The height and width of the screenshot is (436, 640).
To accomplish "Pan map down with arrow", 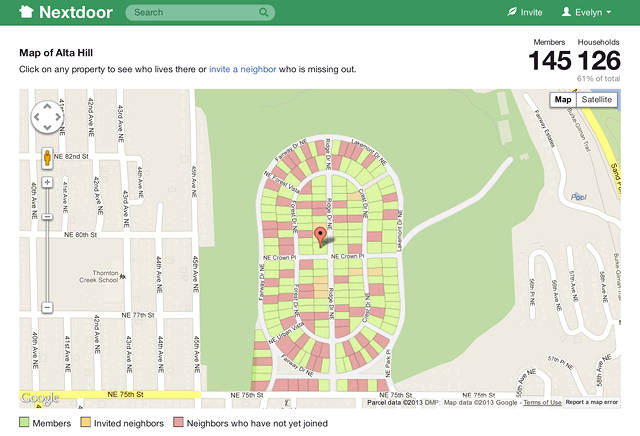I will pos(47,128).
